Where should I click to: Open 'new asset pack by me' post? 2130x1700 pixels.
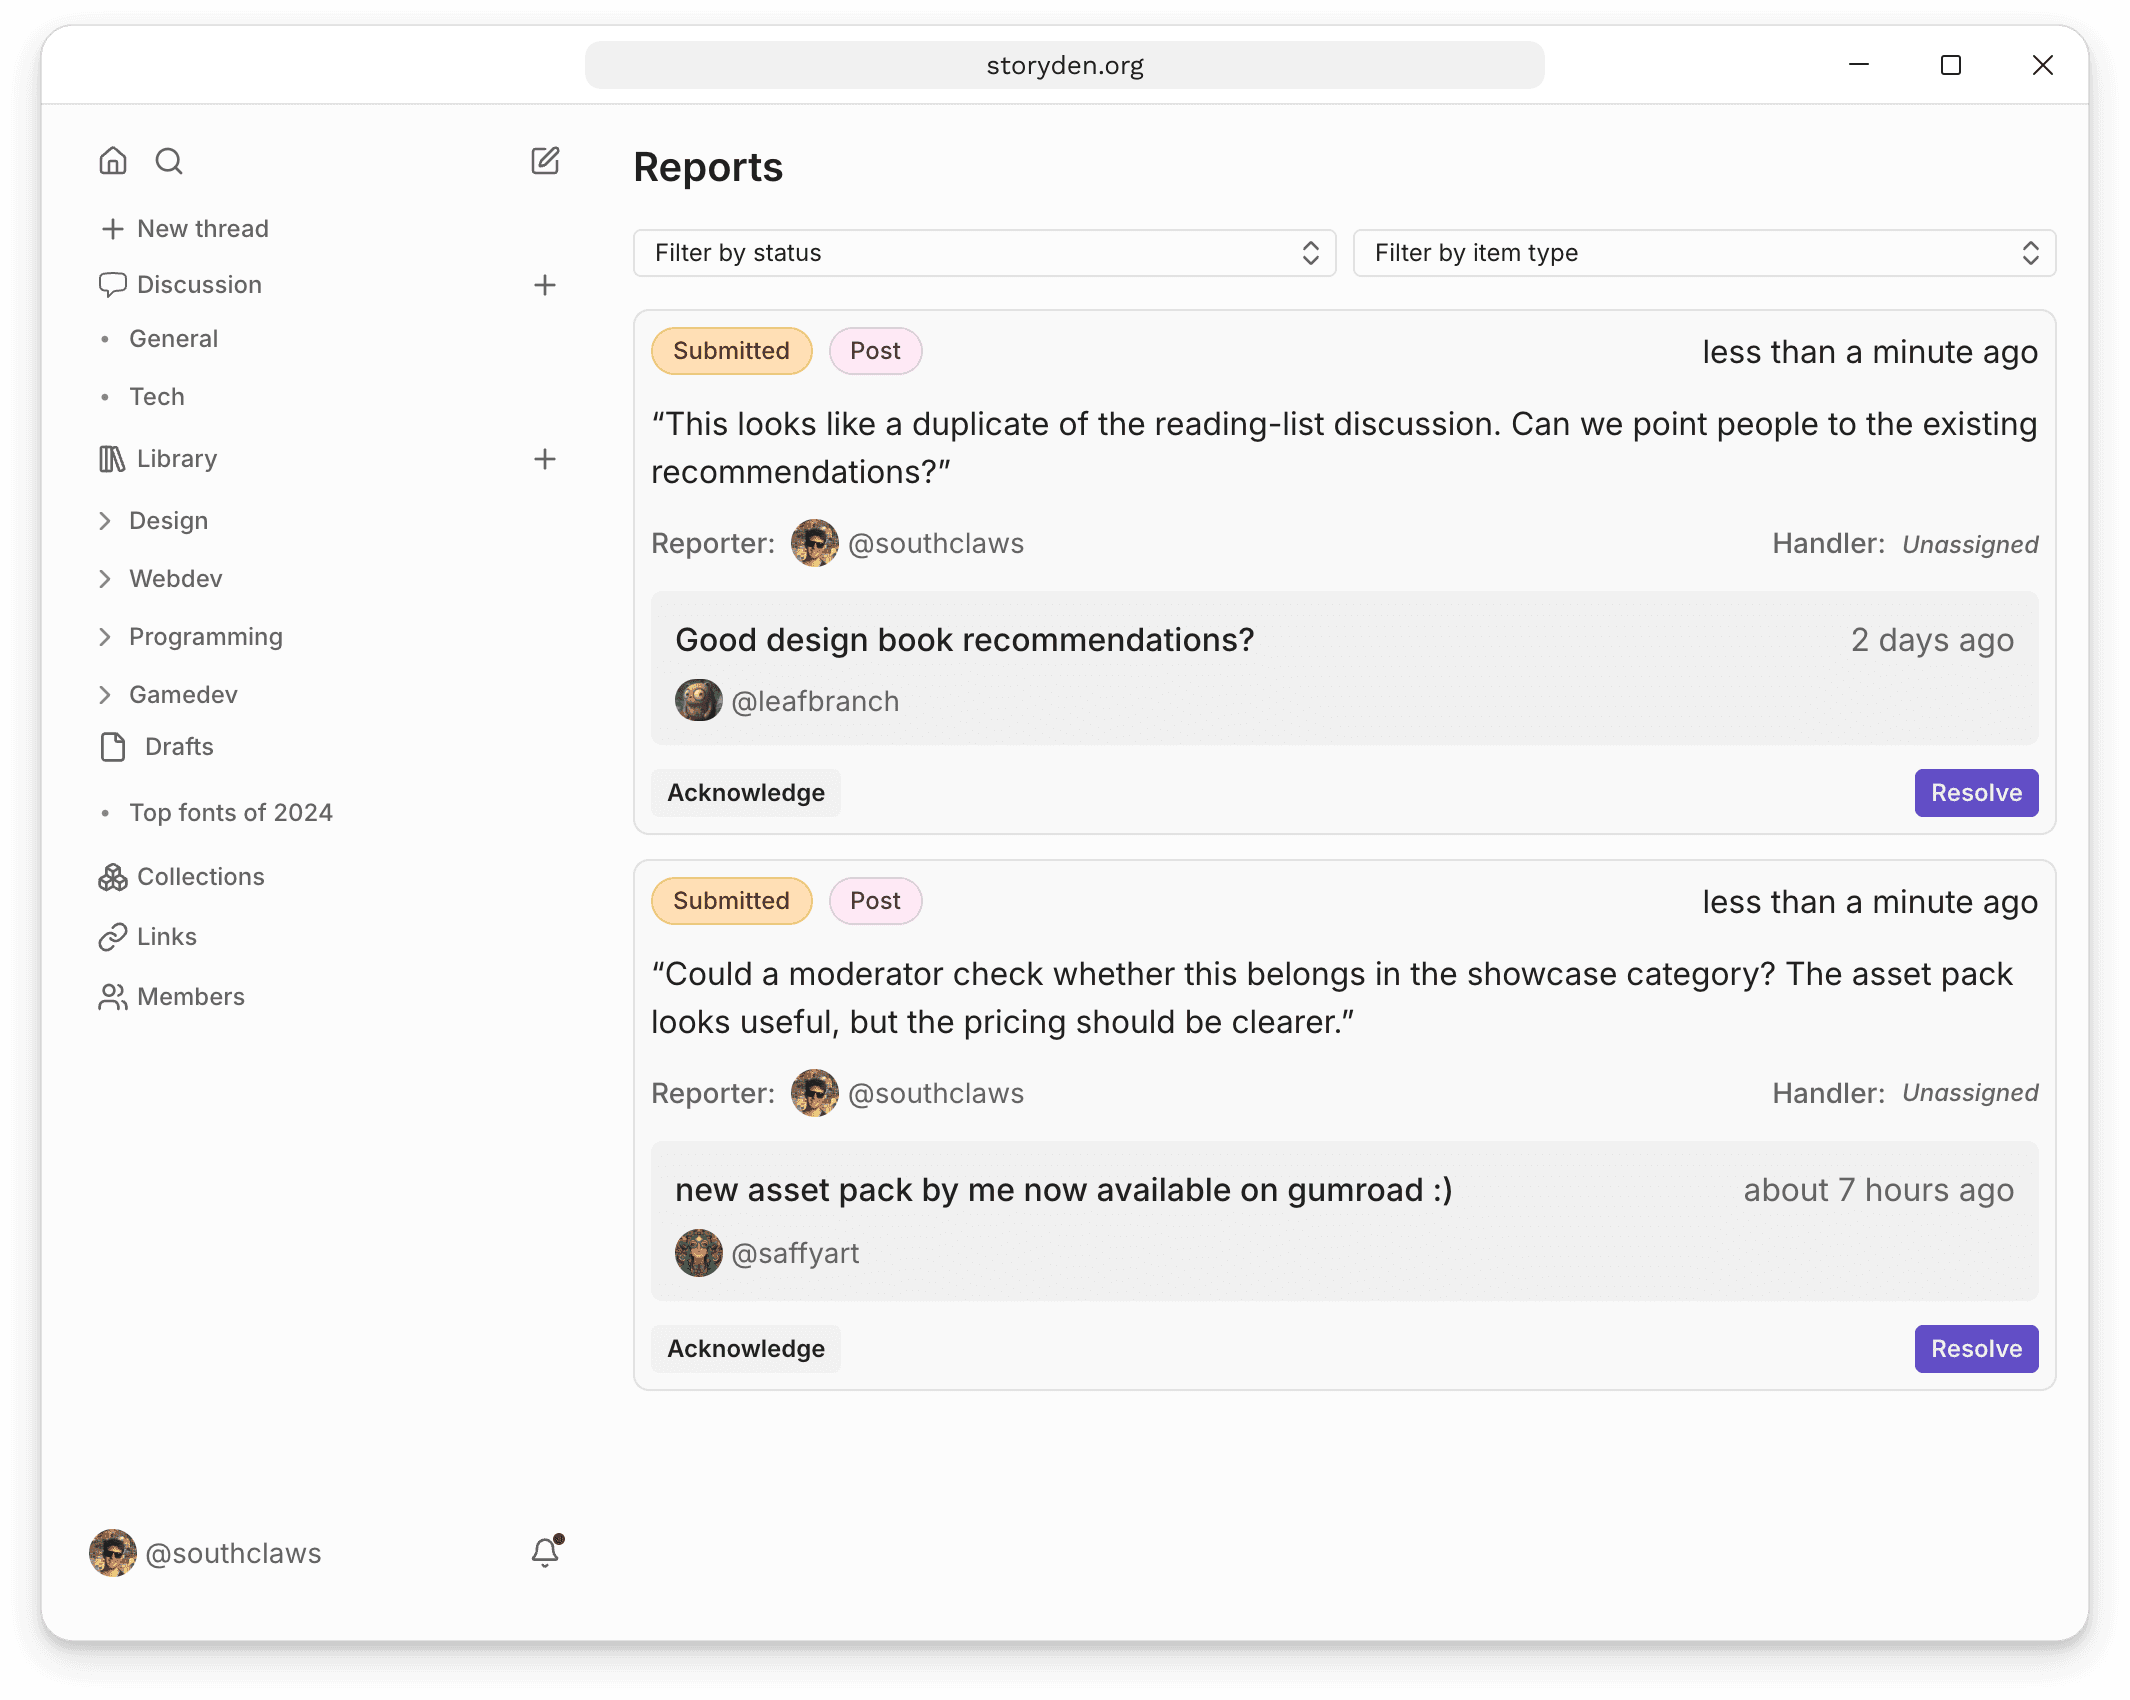tap(1064, 1190)
